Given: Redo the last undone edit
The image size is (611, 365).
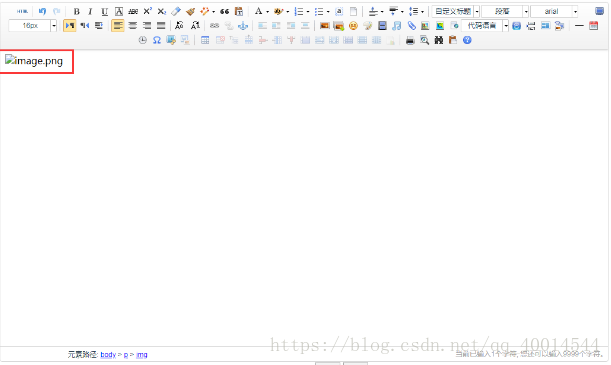Looking at the screenshot, I should tap(57, 11).
